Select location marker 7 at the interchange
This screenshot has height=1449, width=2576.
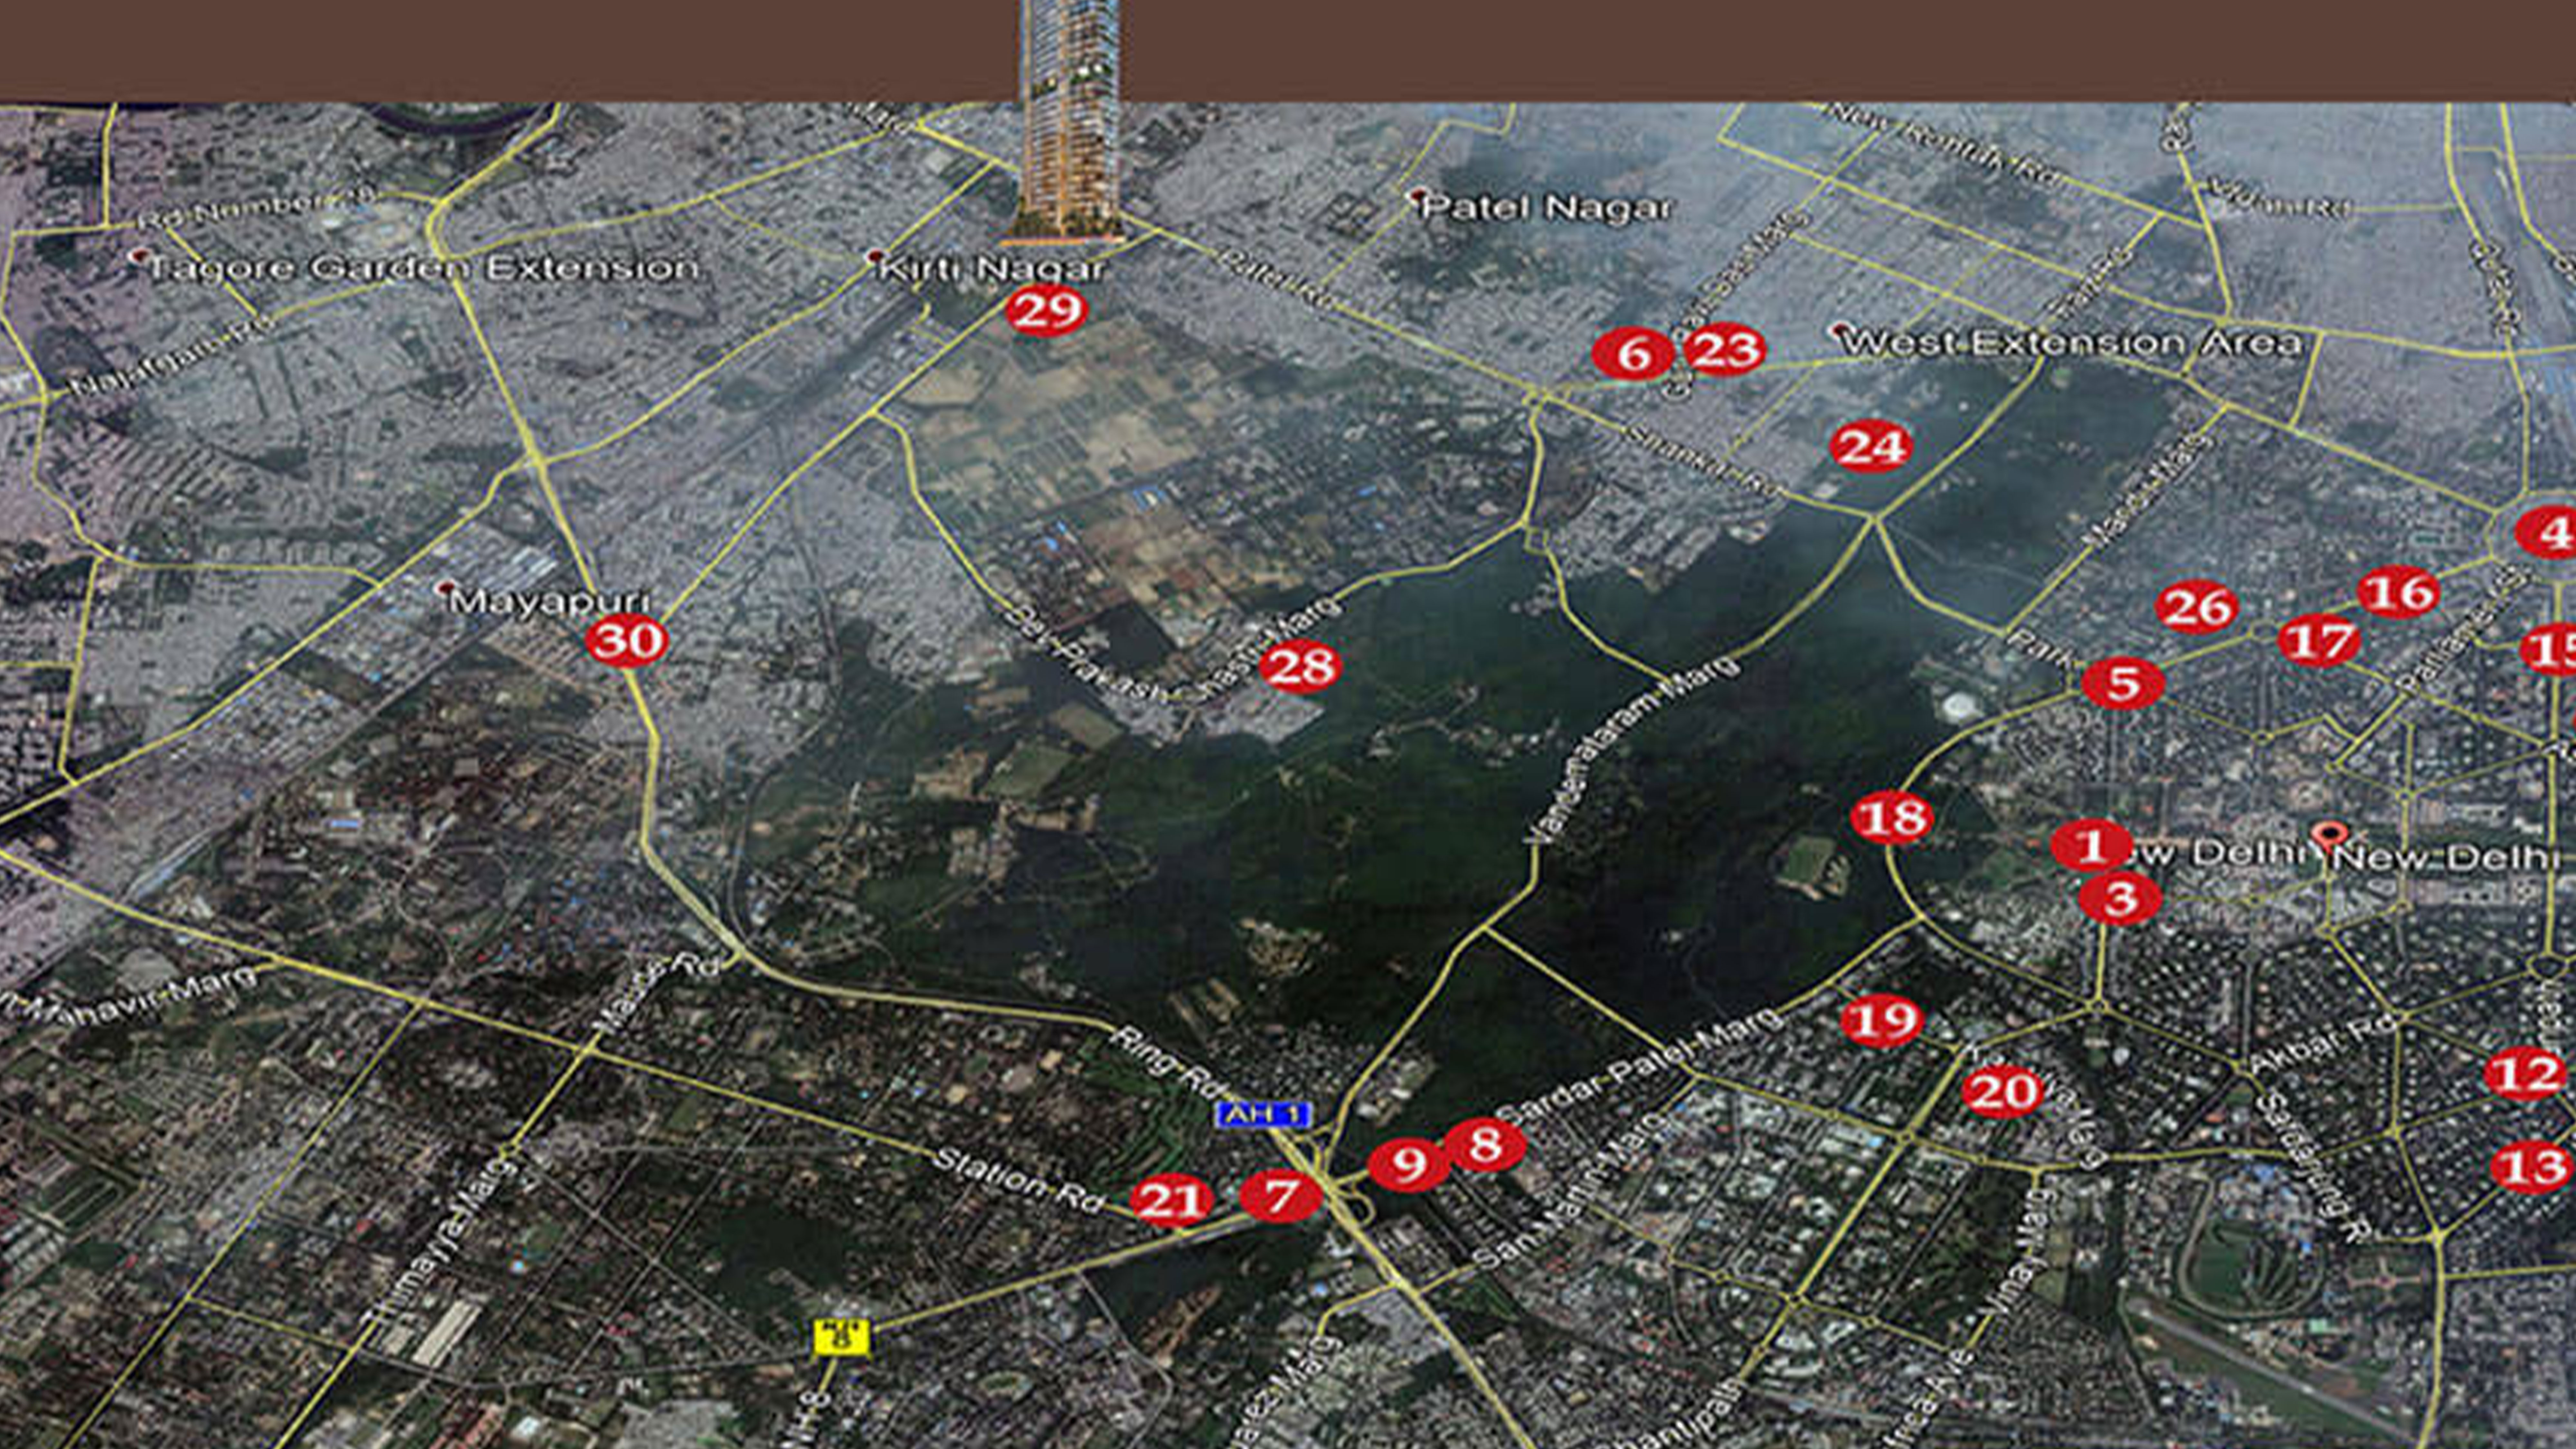(x=1281, y=1196)
